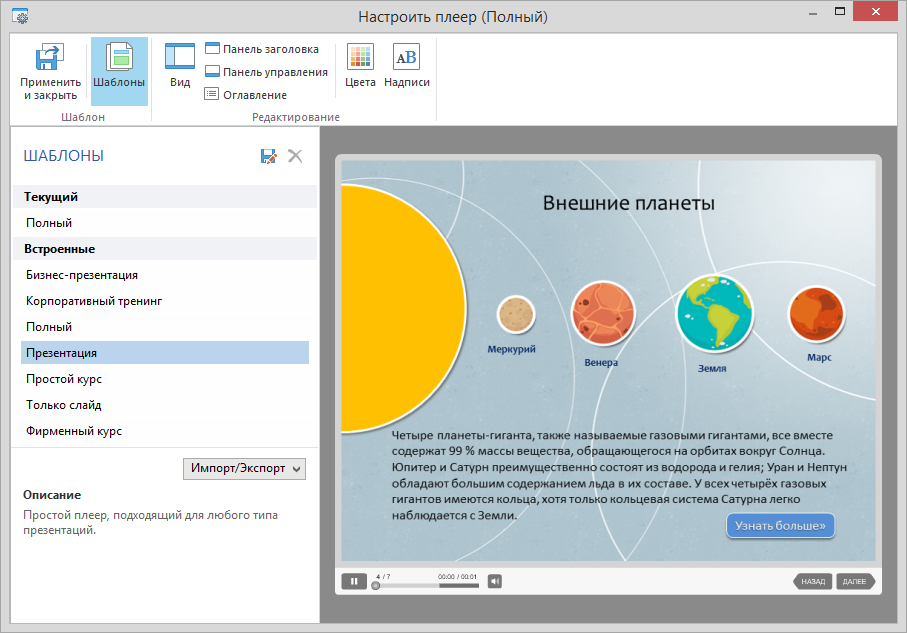Choose the Только слайд template
Screen dimensions: 907x633
(x=165, y=405)
